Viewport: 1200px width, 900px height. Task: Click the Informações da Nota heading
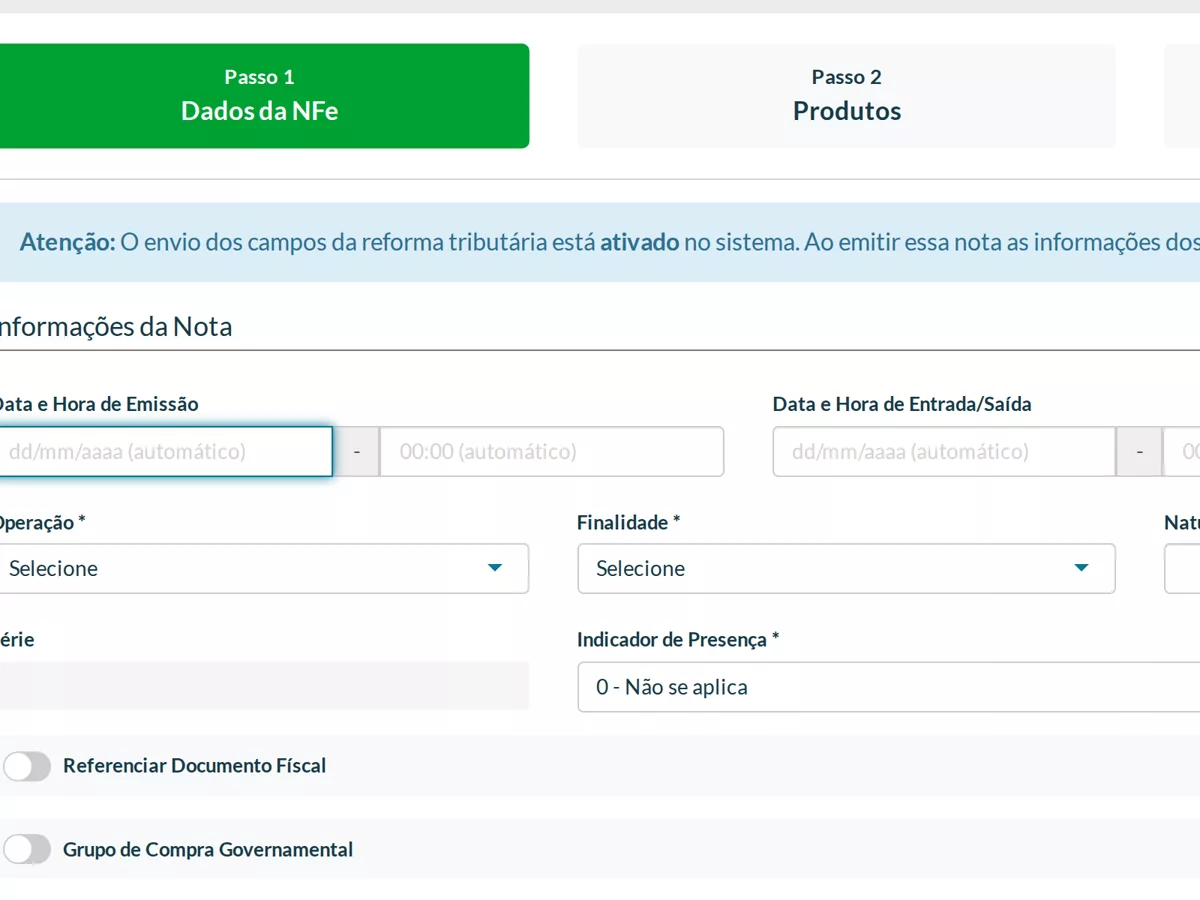(x=114, y=327)
